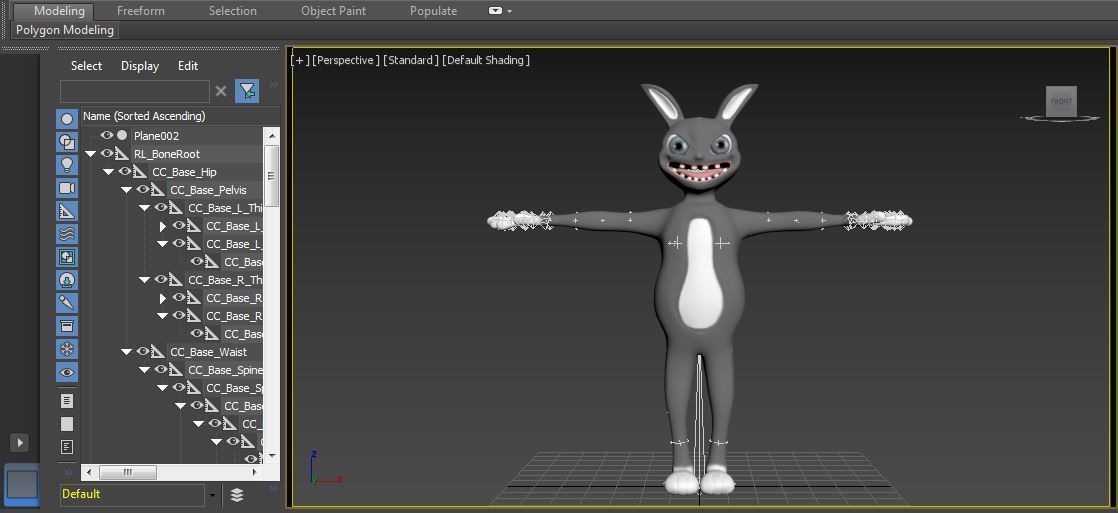Viewport: 1118px width, 513px height.
Task: Click the Invert Display filter icon
Action: click(x=67, y=447)
